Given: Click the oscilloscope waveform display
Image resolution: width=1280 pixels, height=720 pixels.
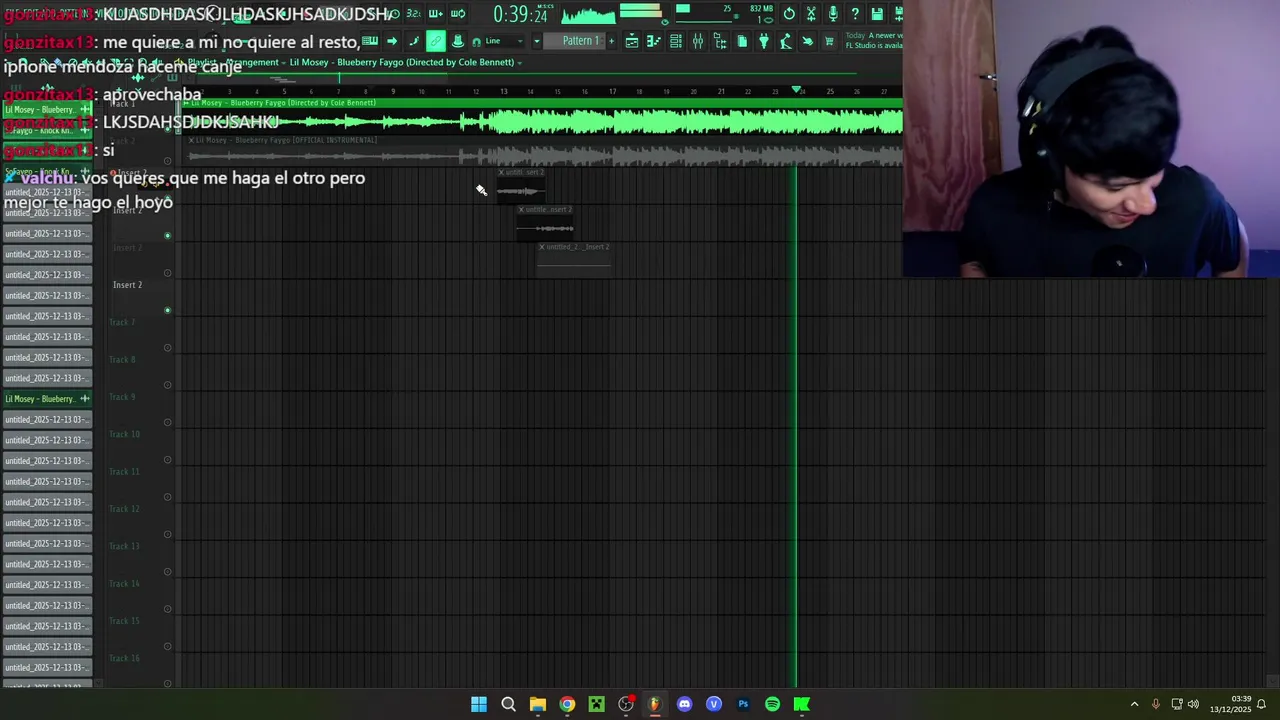Looking at the screenshot, I should pos(588,15).
